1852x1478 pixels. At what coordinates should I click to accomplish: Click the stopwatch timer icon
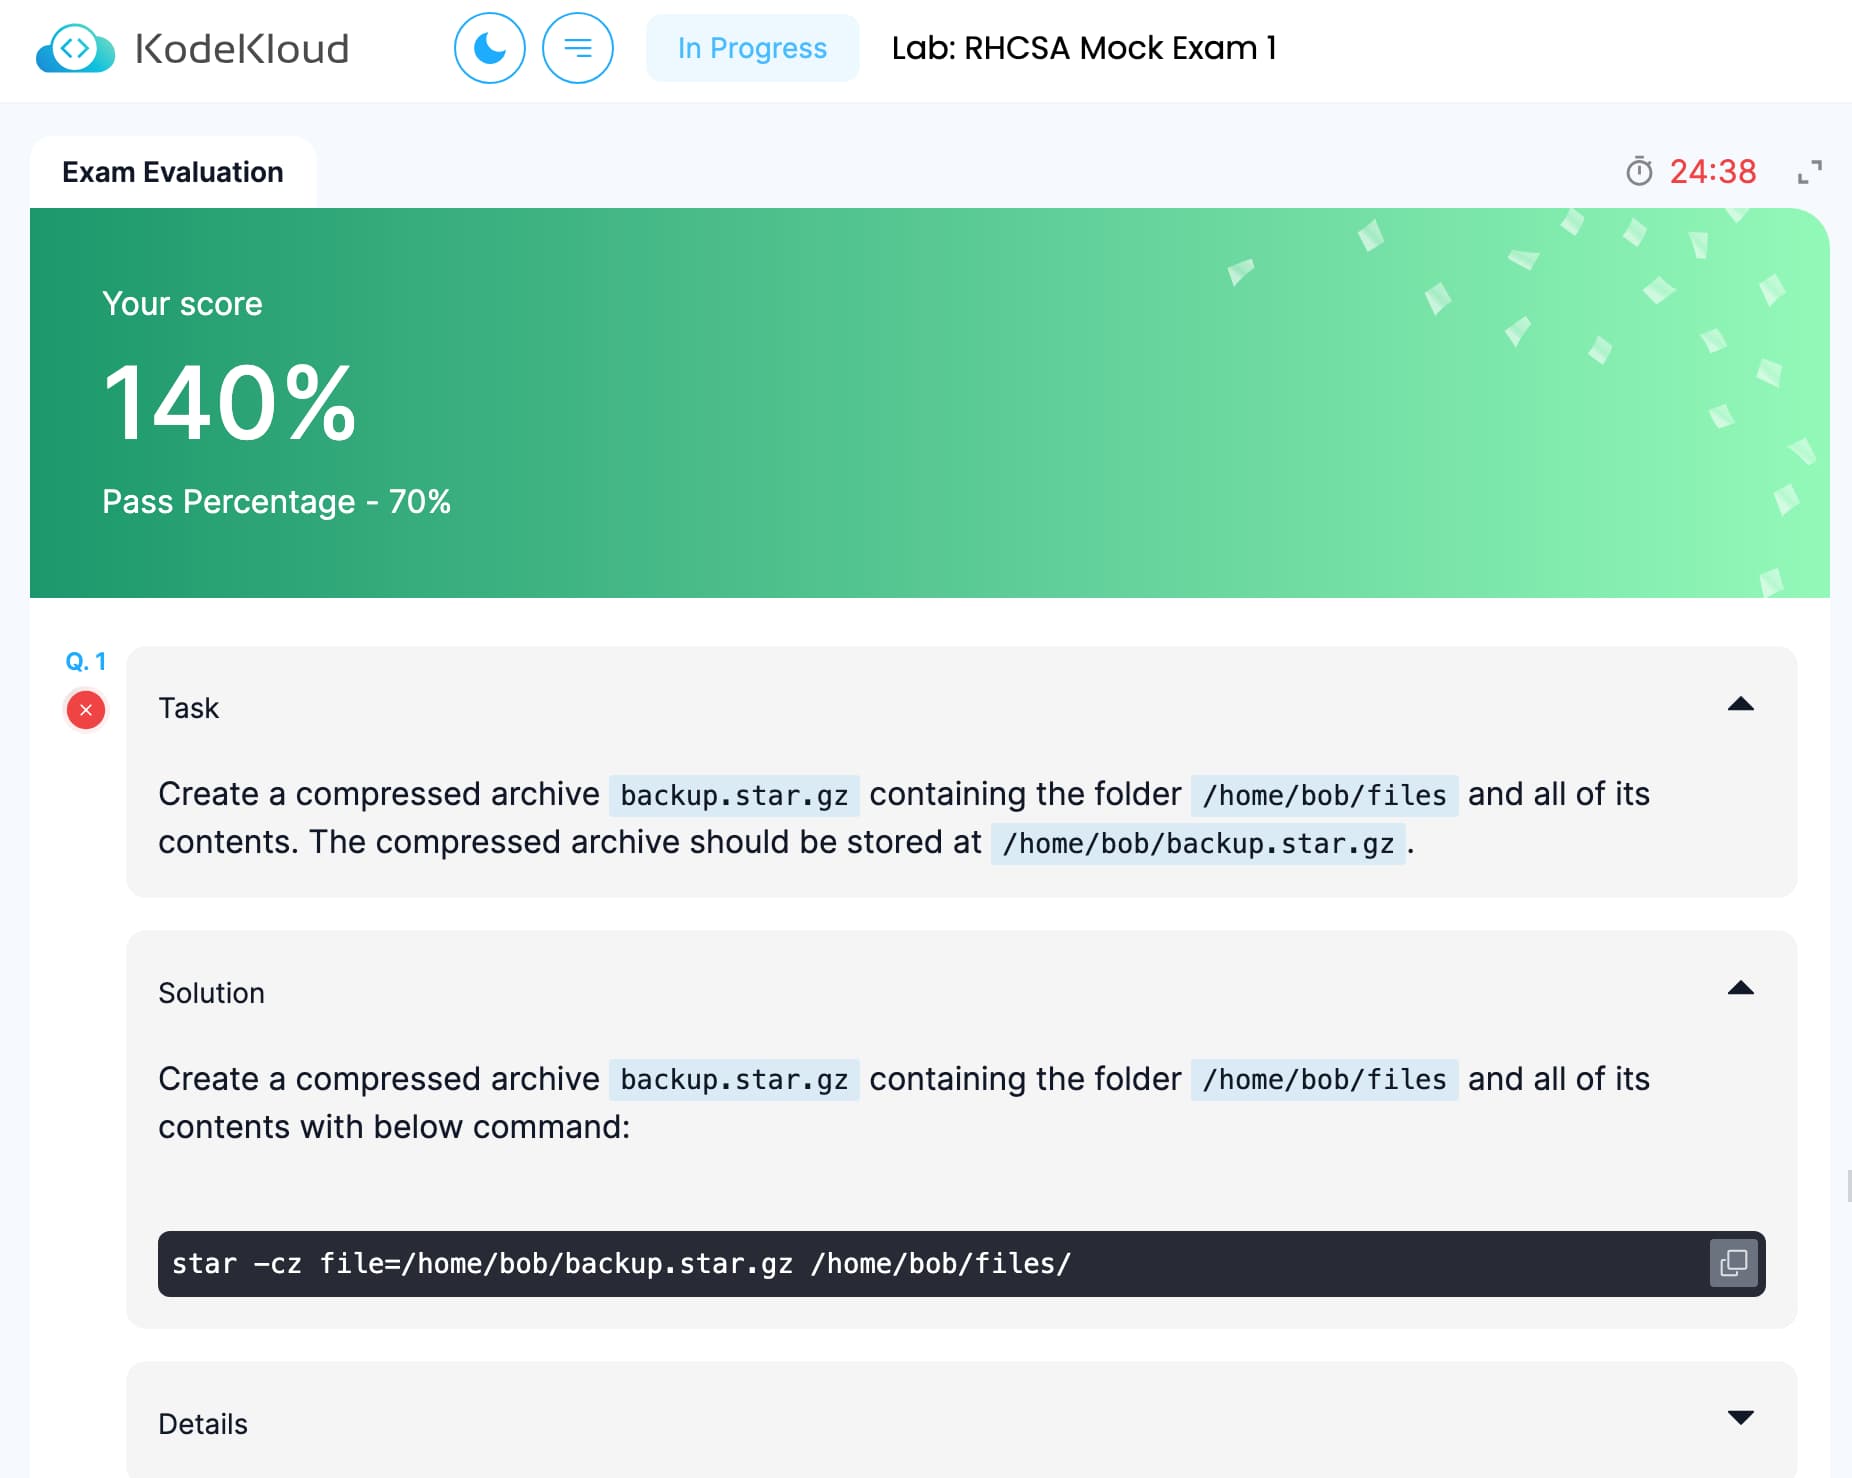coord(1639,172)
